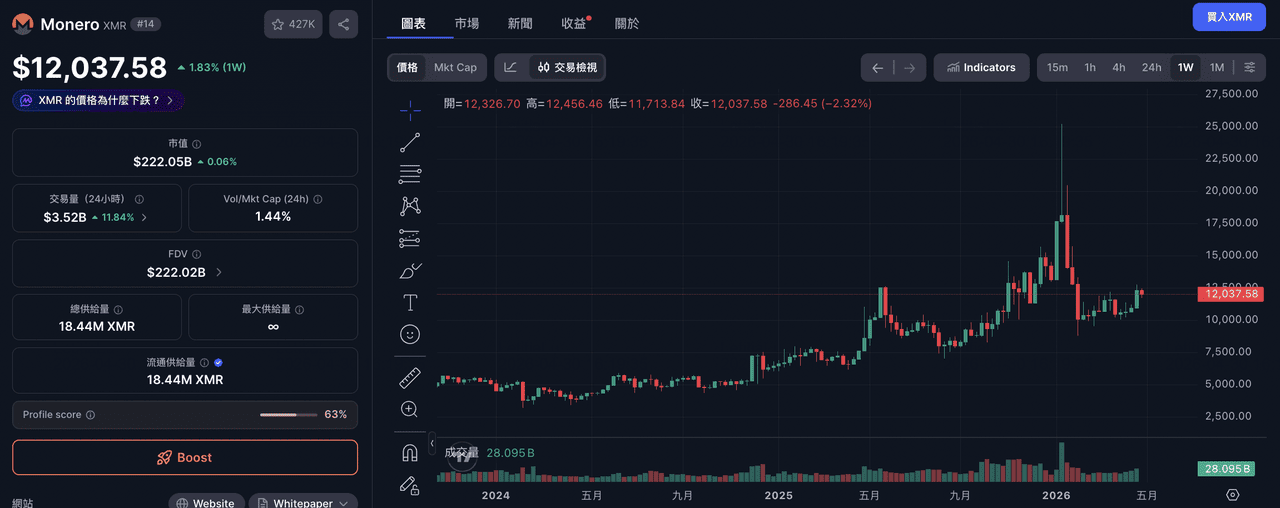The image size is (1280, 508).
Task: Open the 市場 tab
Action: [x=466, y=23]
